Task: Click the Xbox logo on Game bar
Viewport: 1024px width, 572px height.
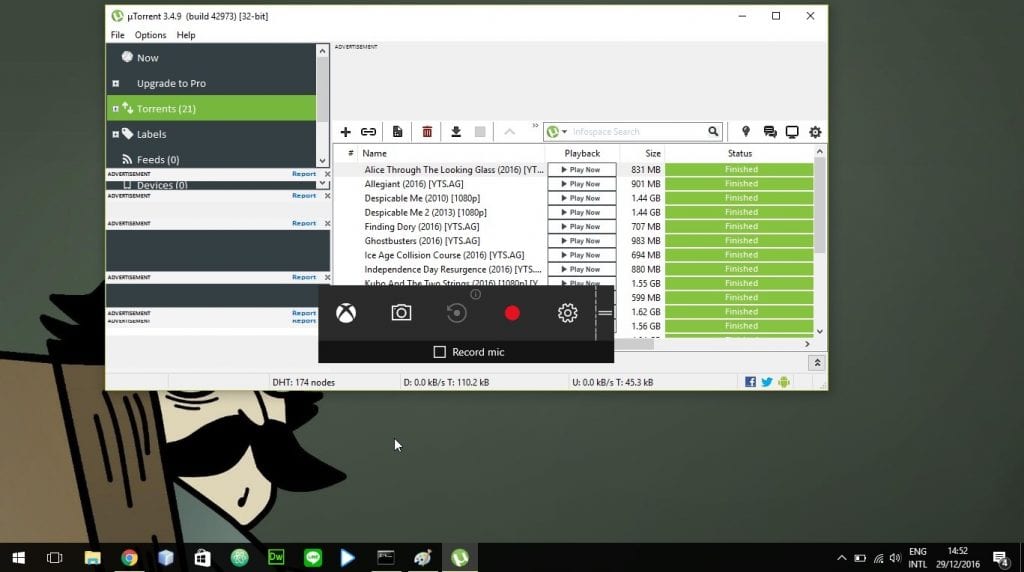Action: 345,313
